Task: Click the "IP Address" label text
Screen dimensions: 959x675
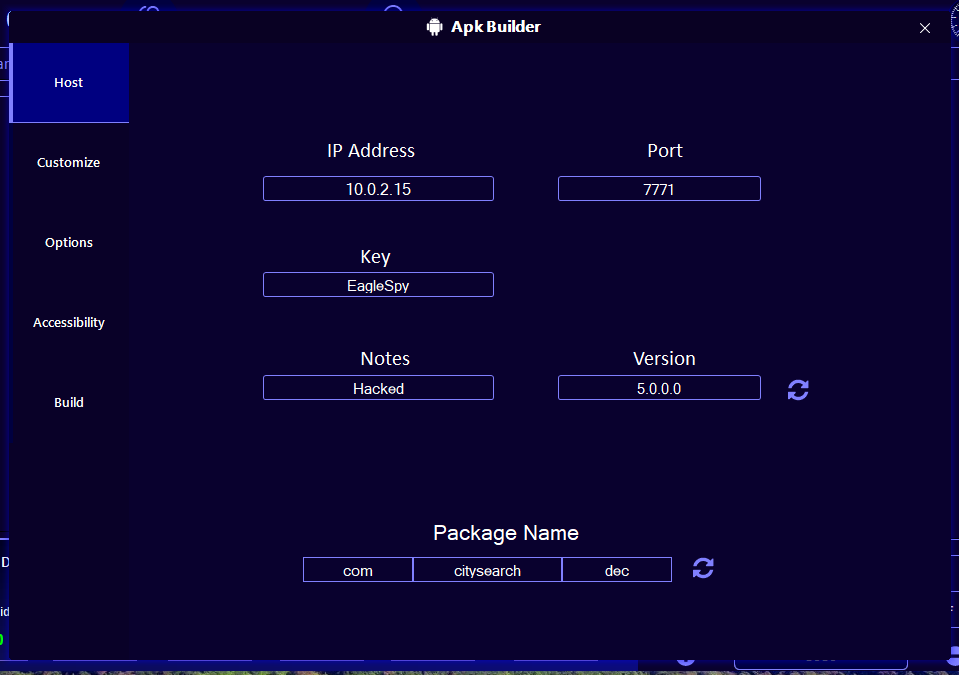Action: pos(371,151)
